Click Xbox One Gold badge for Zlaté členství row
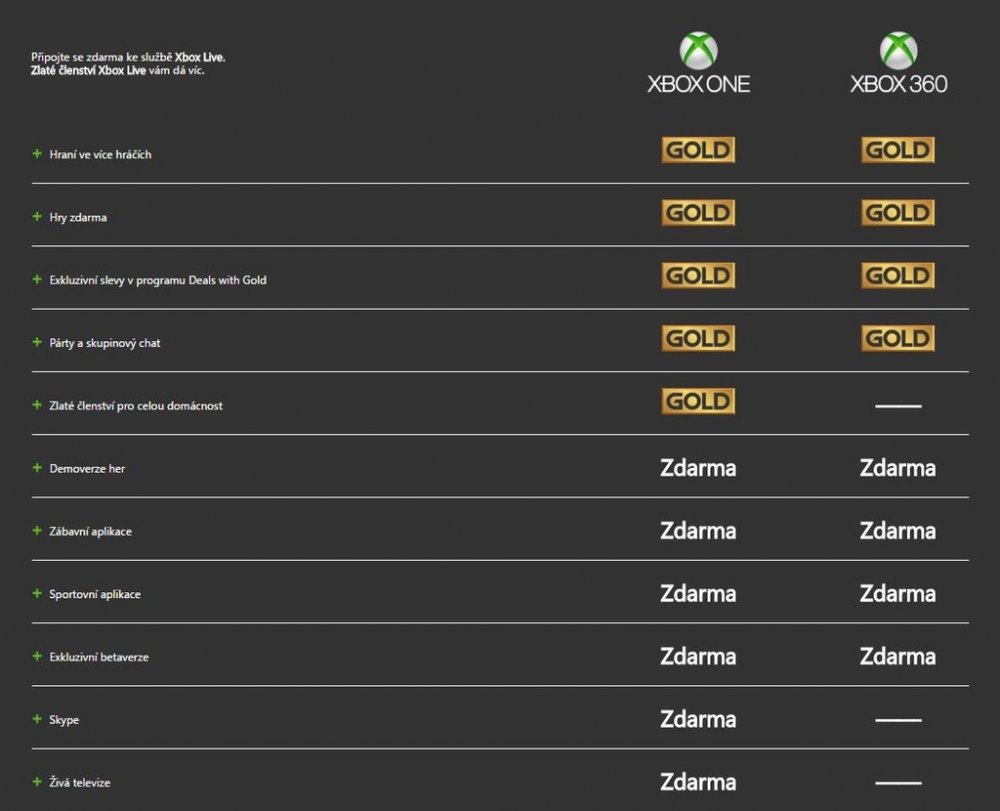Screen dimensions: 1000x811 [x=698, y=402]
